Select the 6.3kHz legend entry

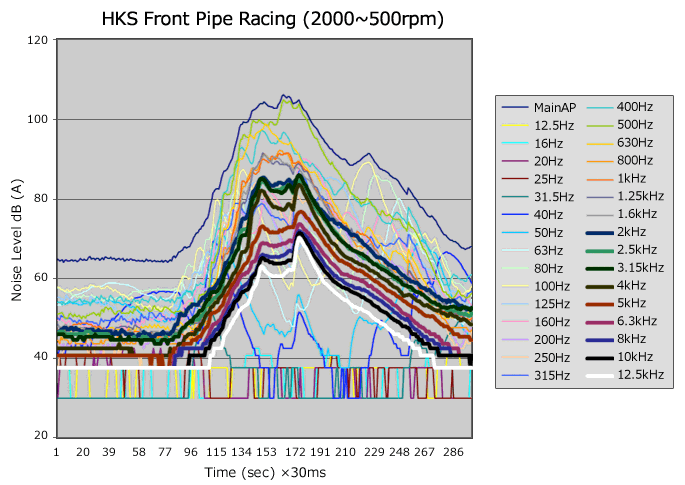(621, 321)
